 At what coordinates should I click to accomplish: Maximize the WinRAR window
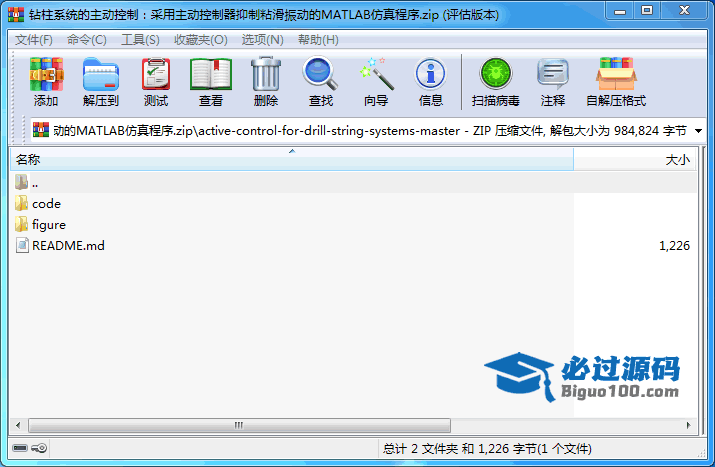tap(647, 11)
